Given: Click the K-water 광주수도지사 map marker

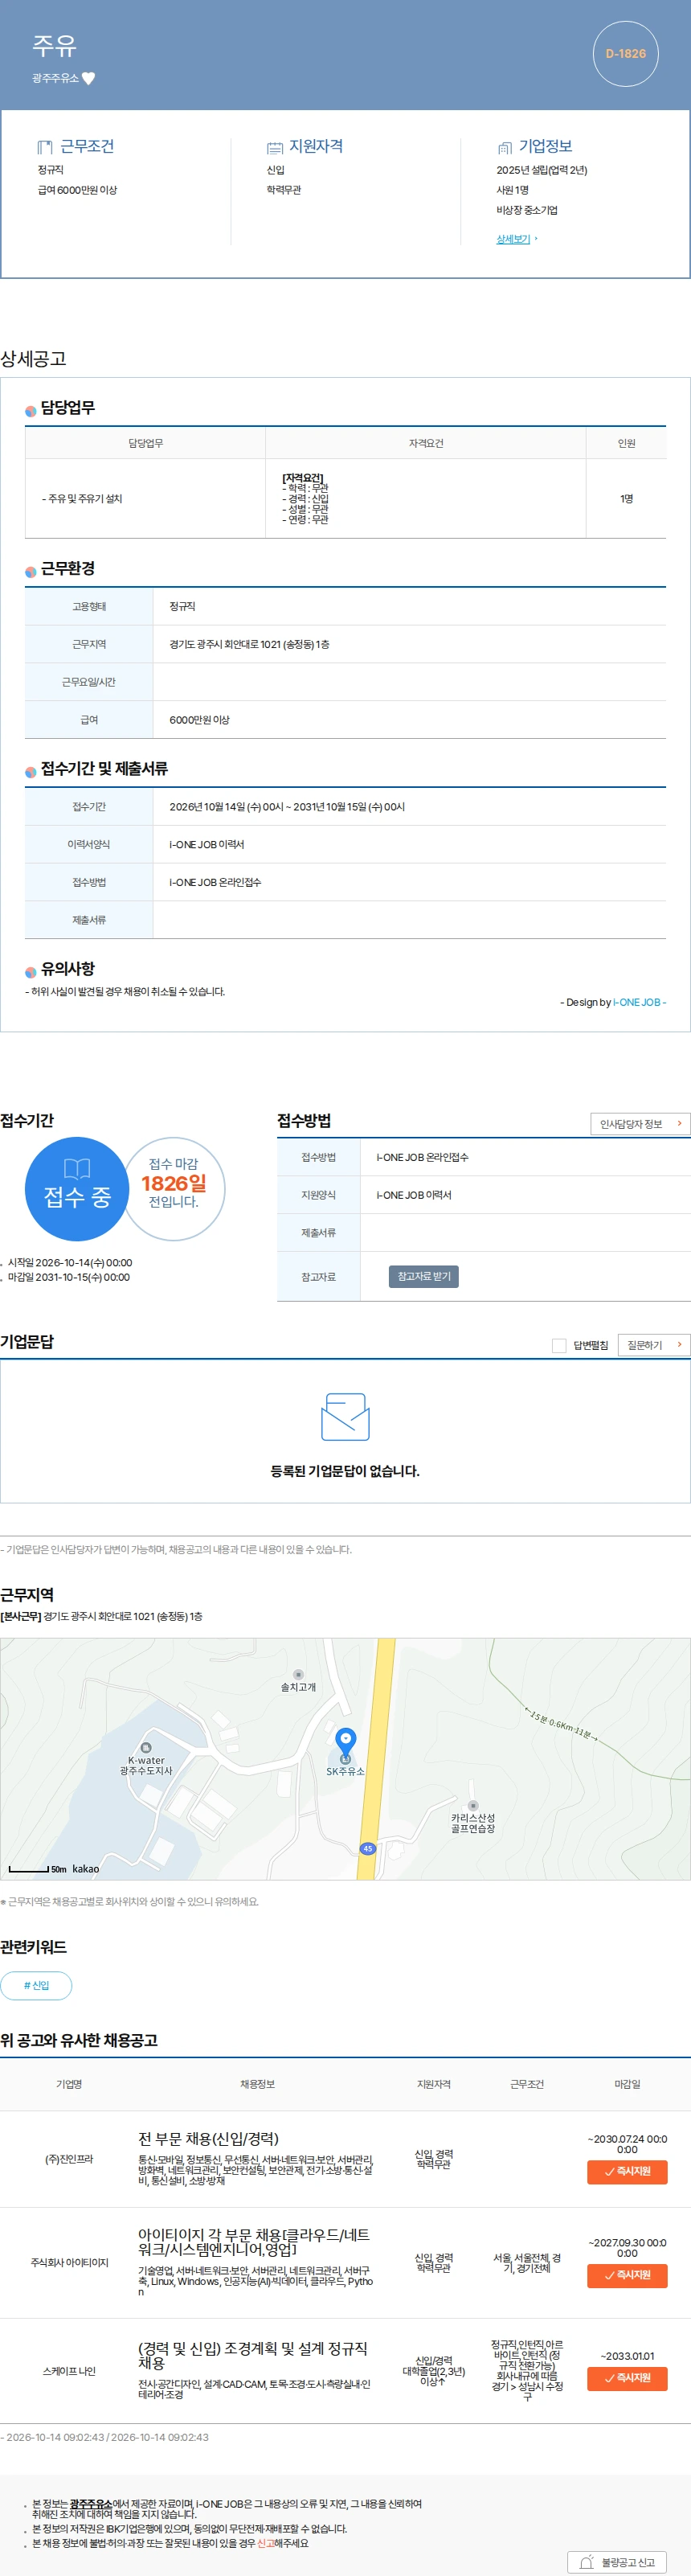Looking at the screenshot, I should (146, 1747).
